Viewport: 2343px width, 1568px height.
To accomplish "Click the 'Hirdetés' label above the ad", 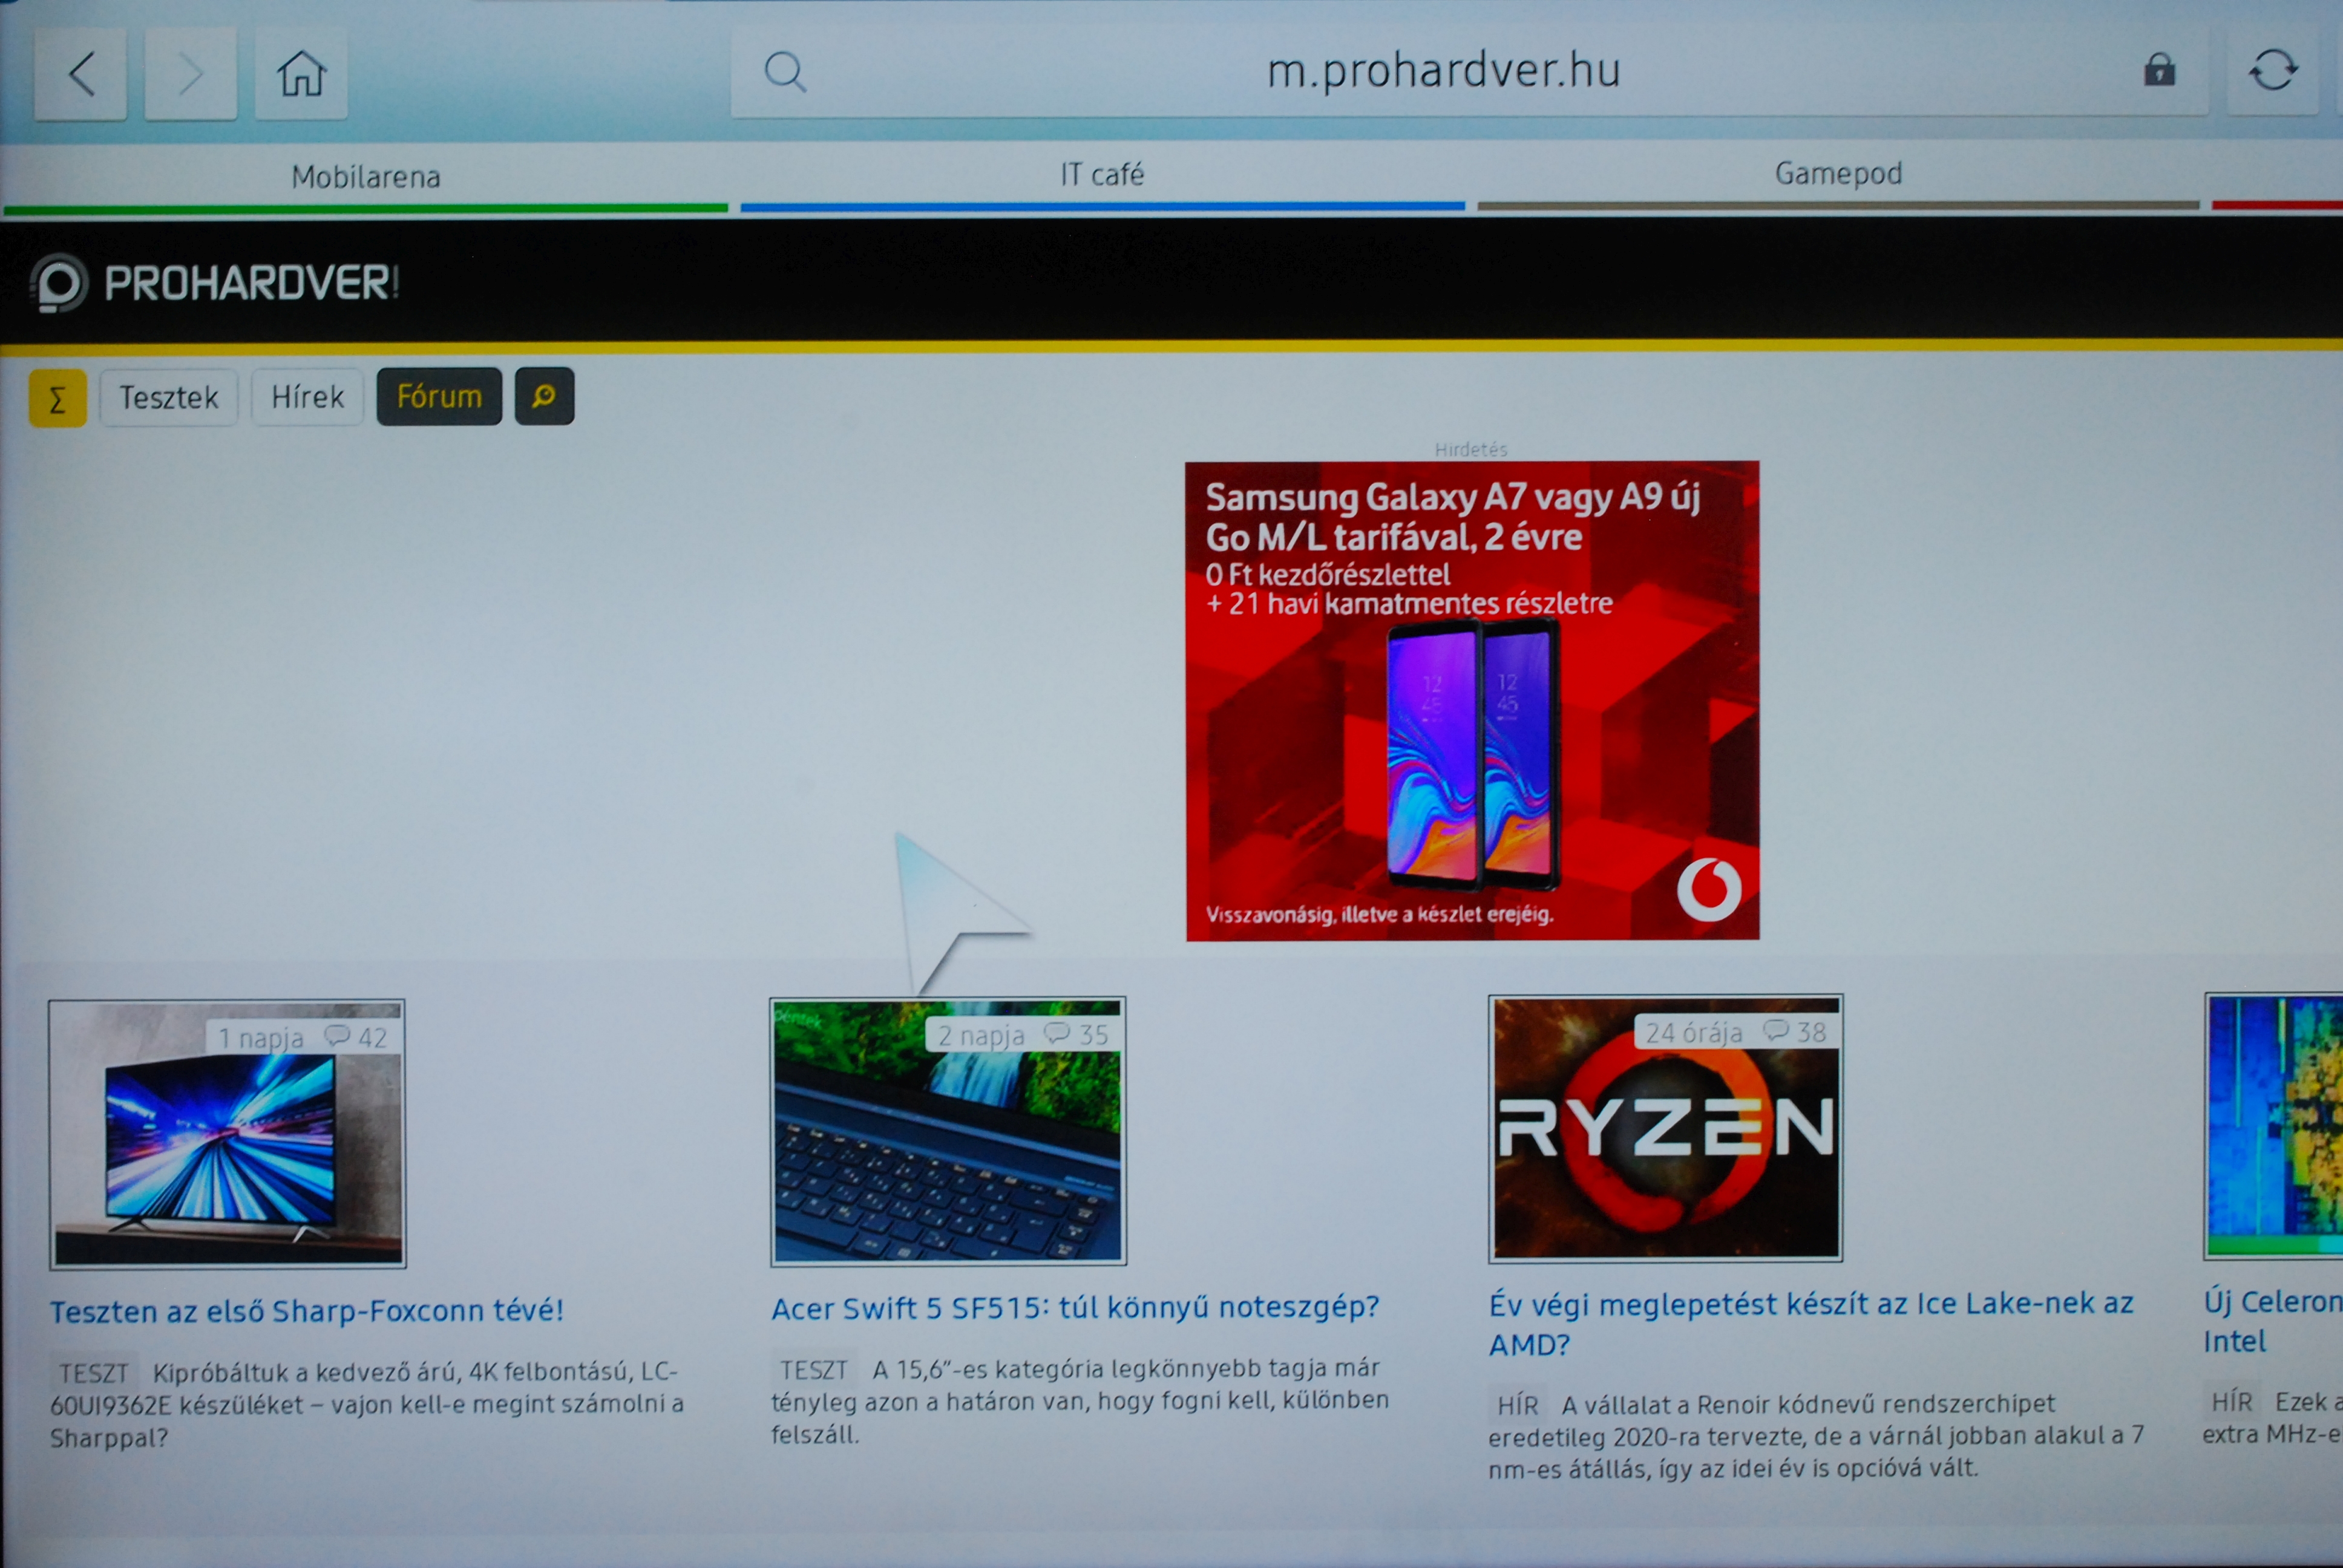I will click(x=1470, y=450).
